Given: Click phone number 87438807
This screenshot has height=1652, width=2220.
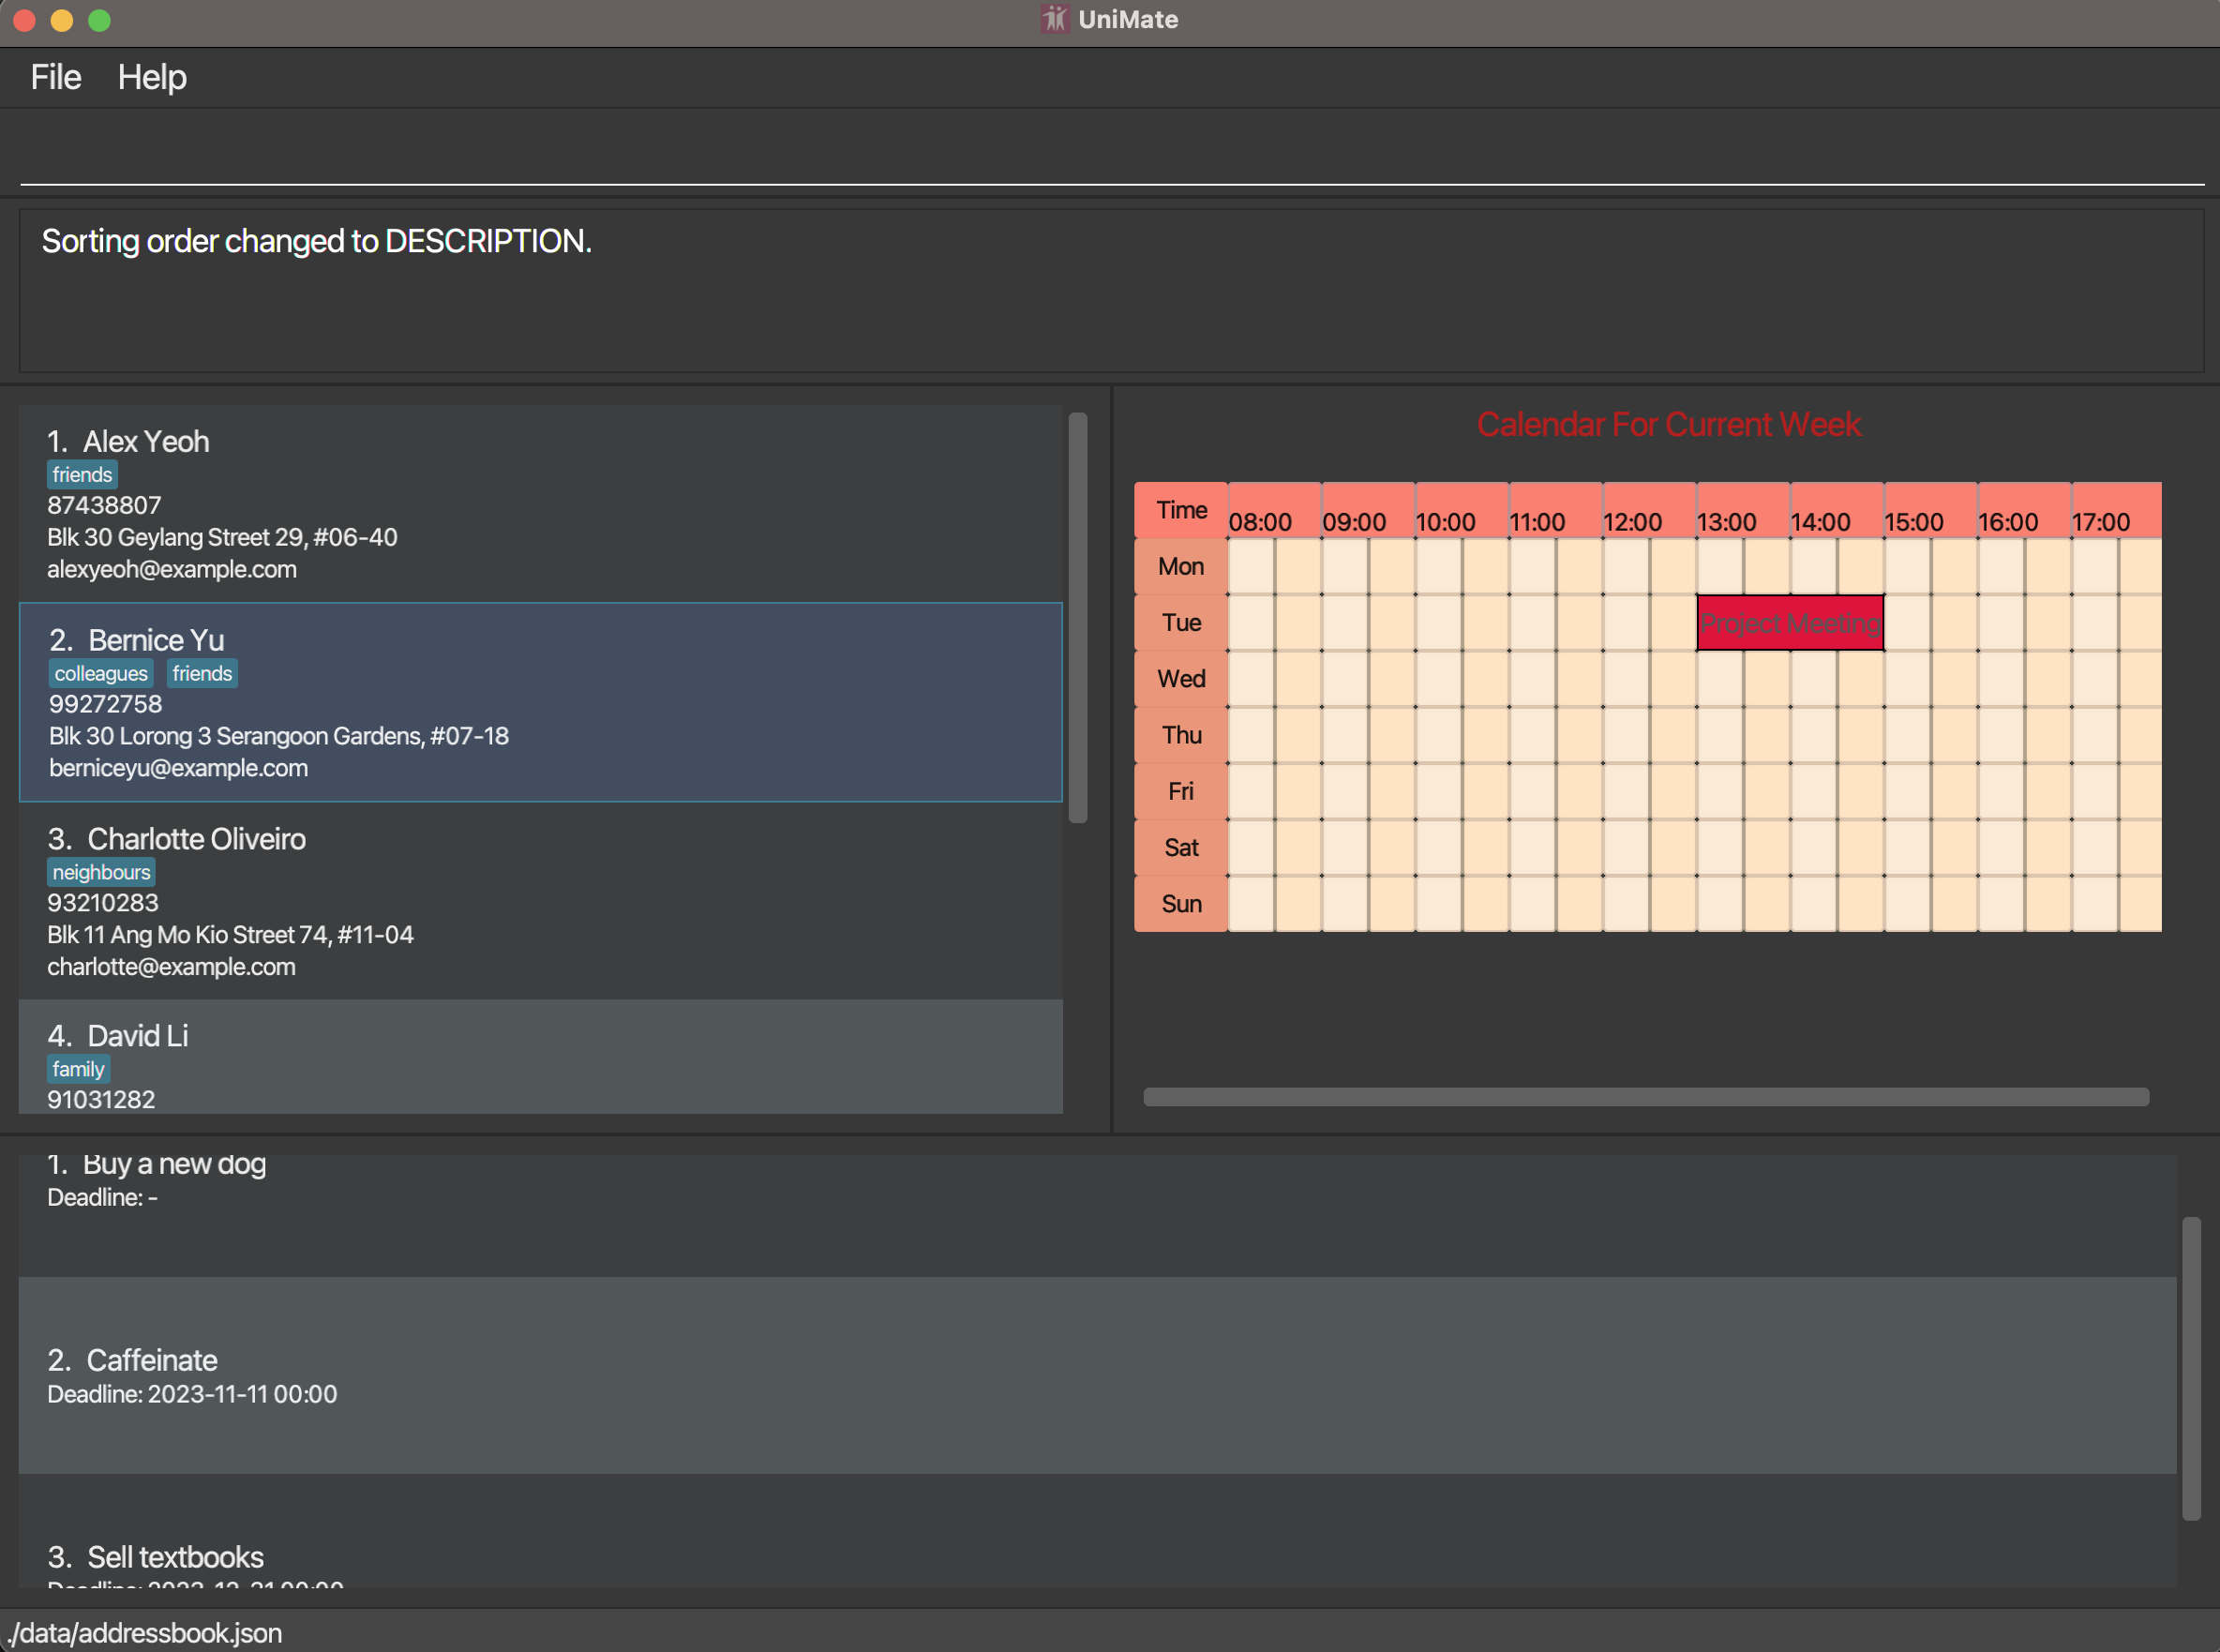Looking at the screenshot, I should point(104,505).
